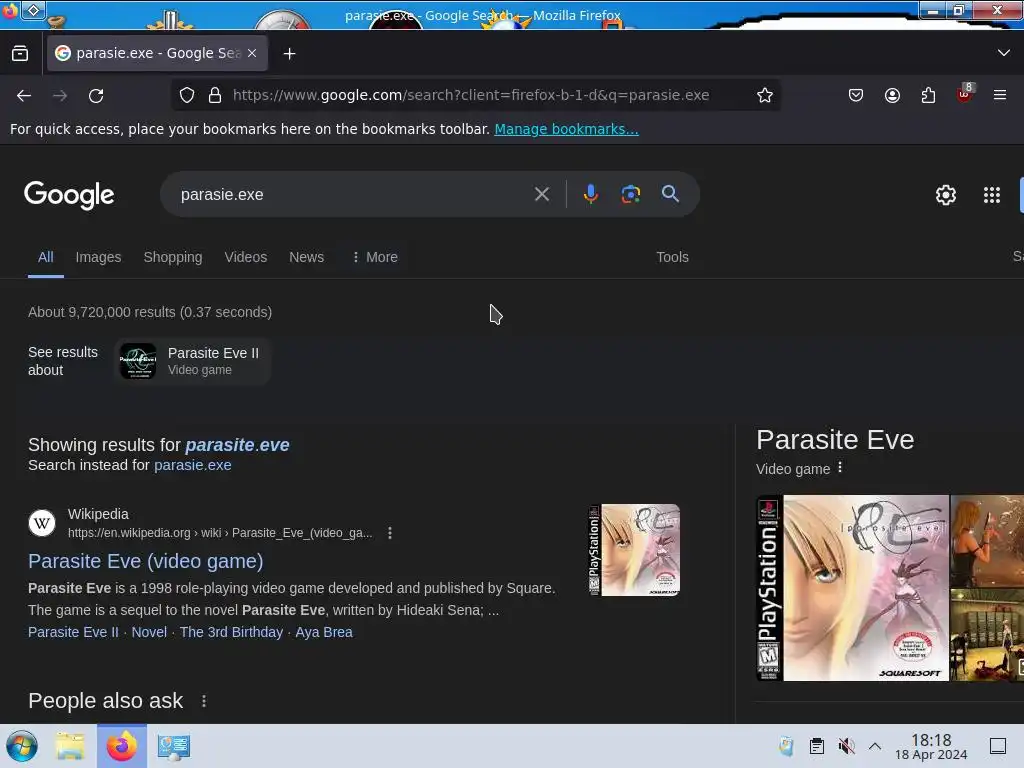
Task: Open the Parasite Eve II video game card
Action: (x=192, y=361)
